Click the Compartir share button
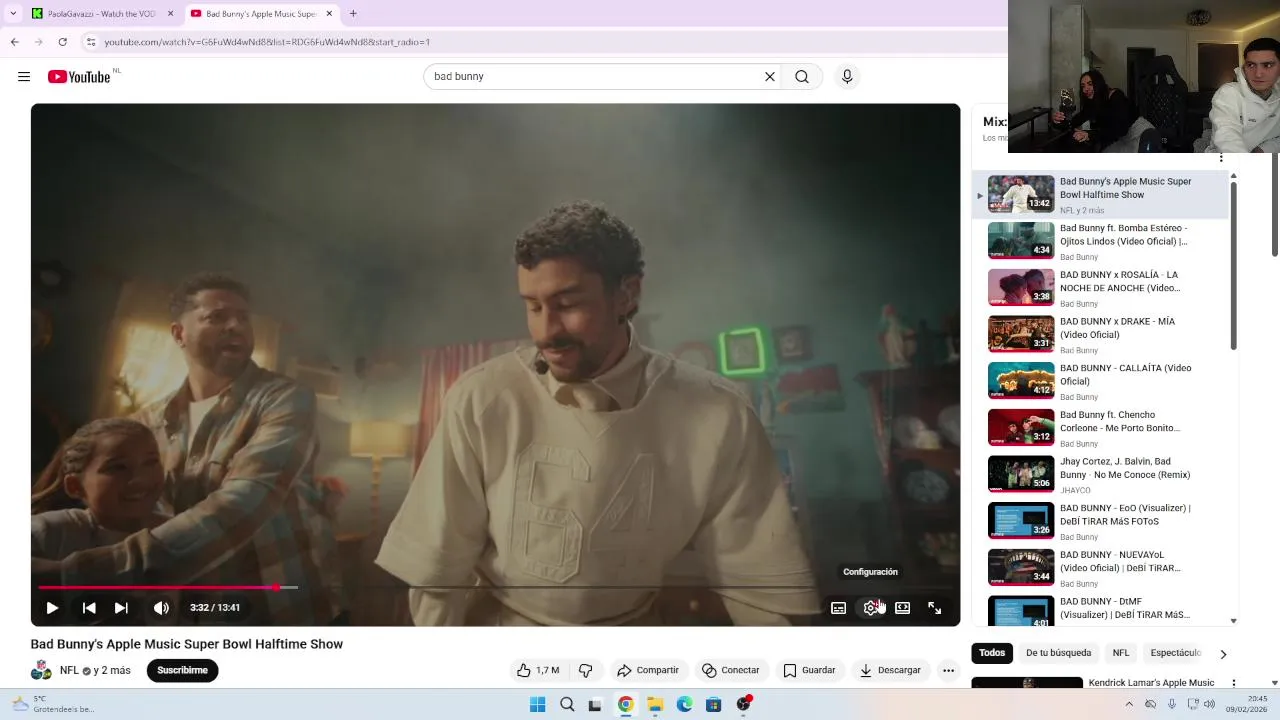 click(648, 670)
